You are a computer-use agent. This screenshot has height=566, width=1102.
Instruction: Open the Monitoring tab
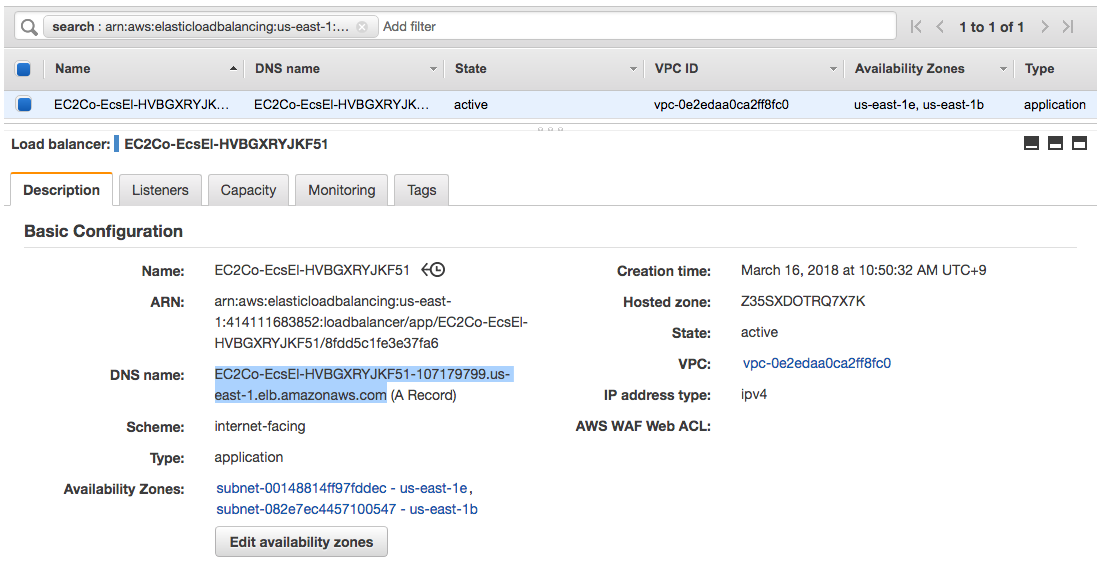[341, 190]
